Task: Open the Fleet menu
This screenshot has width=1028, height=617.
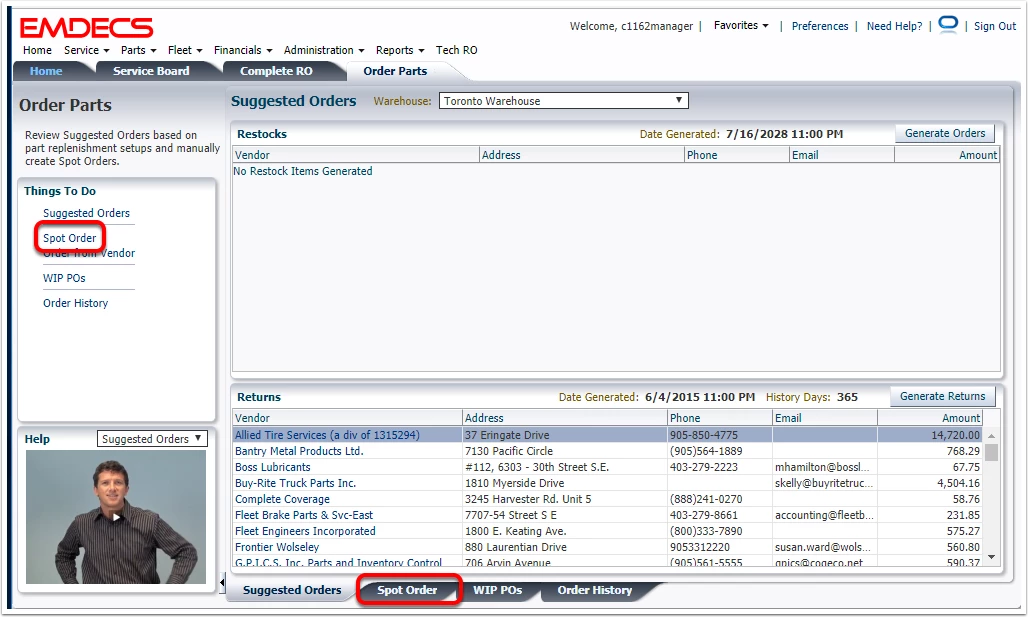Action: pos(185,50)
